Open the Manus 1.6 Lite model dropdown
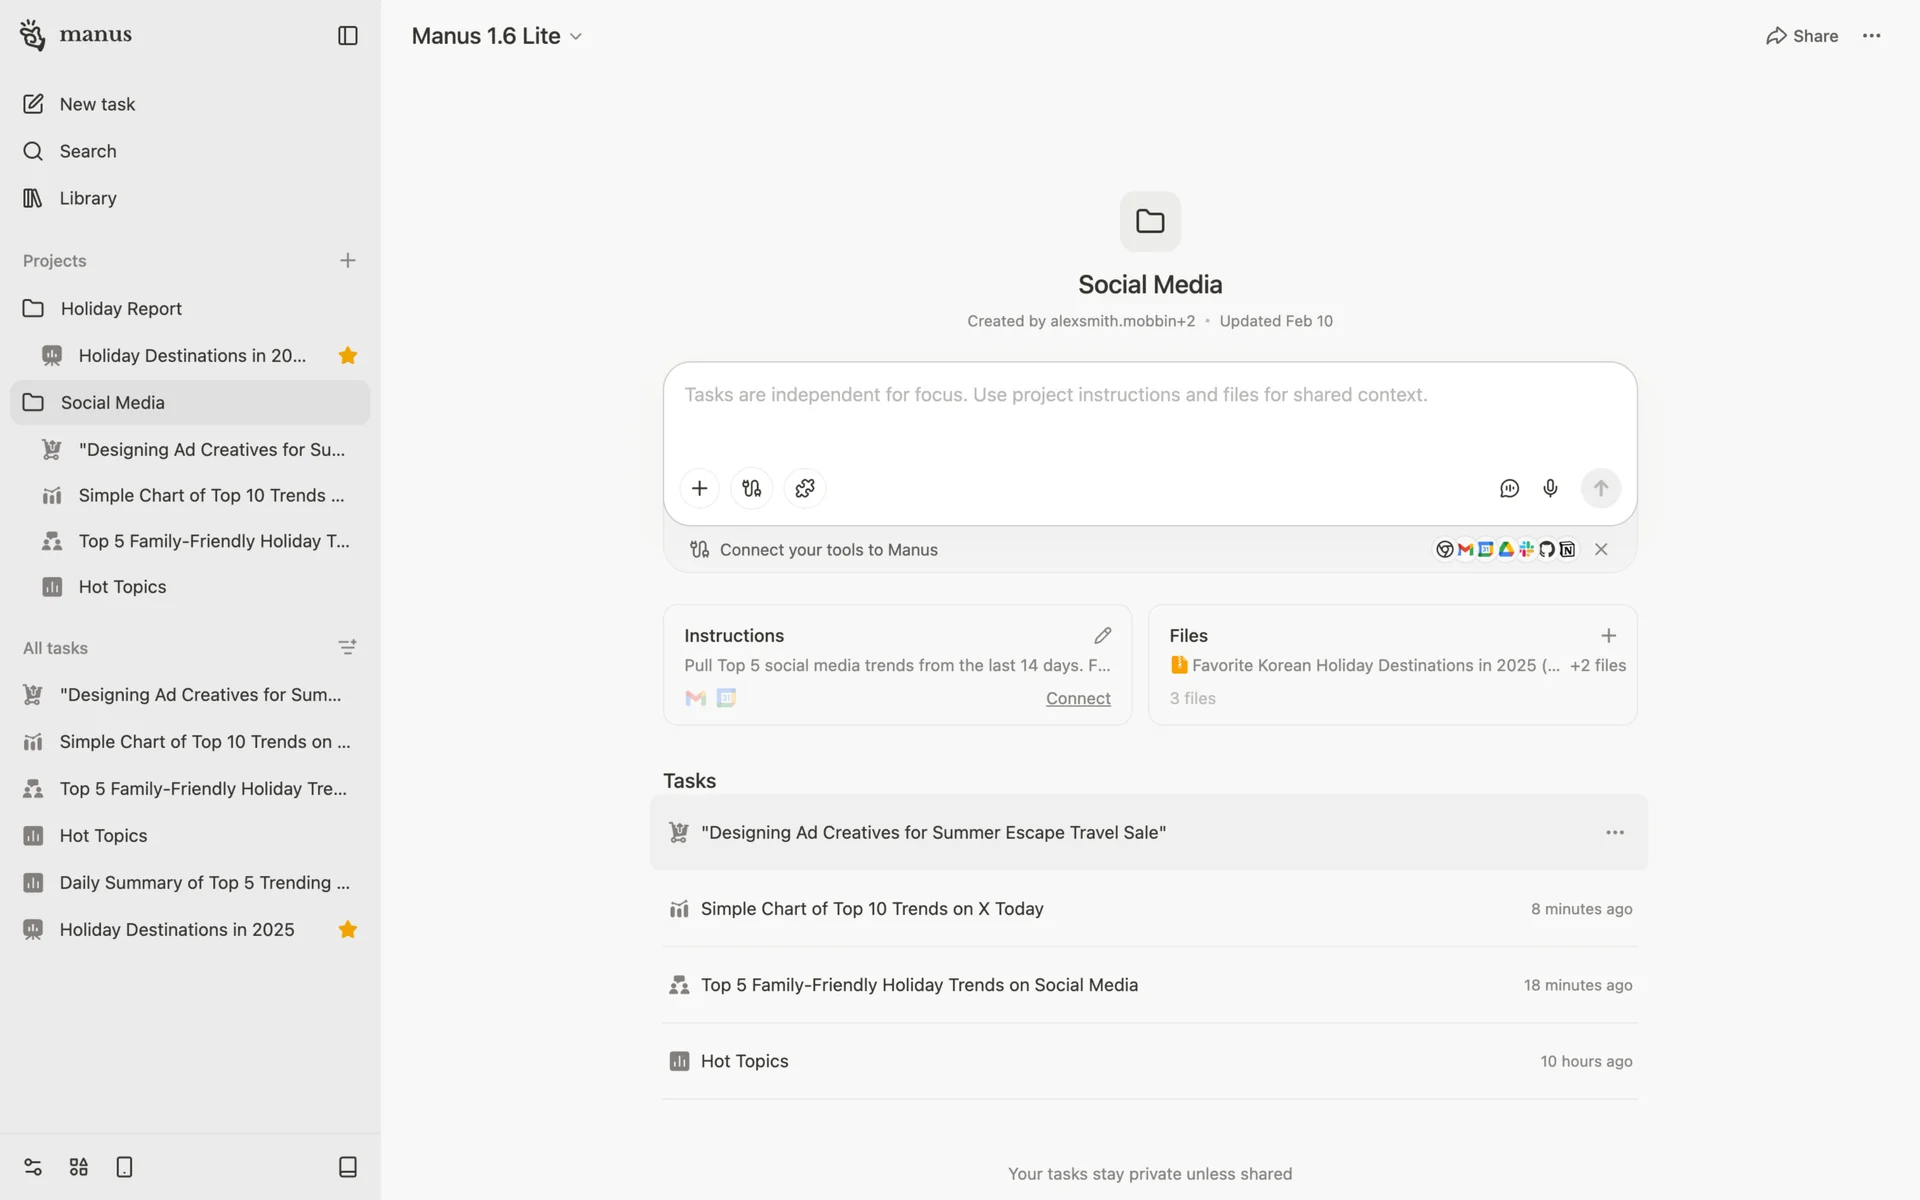 (x=497, y=36)
